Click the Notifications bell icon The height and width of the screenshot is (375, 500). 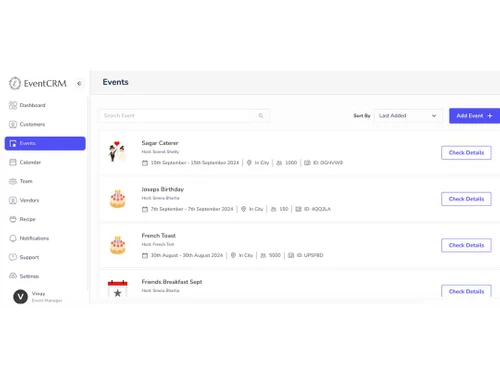click(13, 238)
